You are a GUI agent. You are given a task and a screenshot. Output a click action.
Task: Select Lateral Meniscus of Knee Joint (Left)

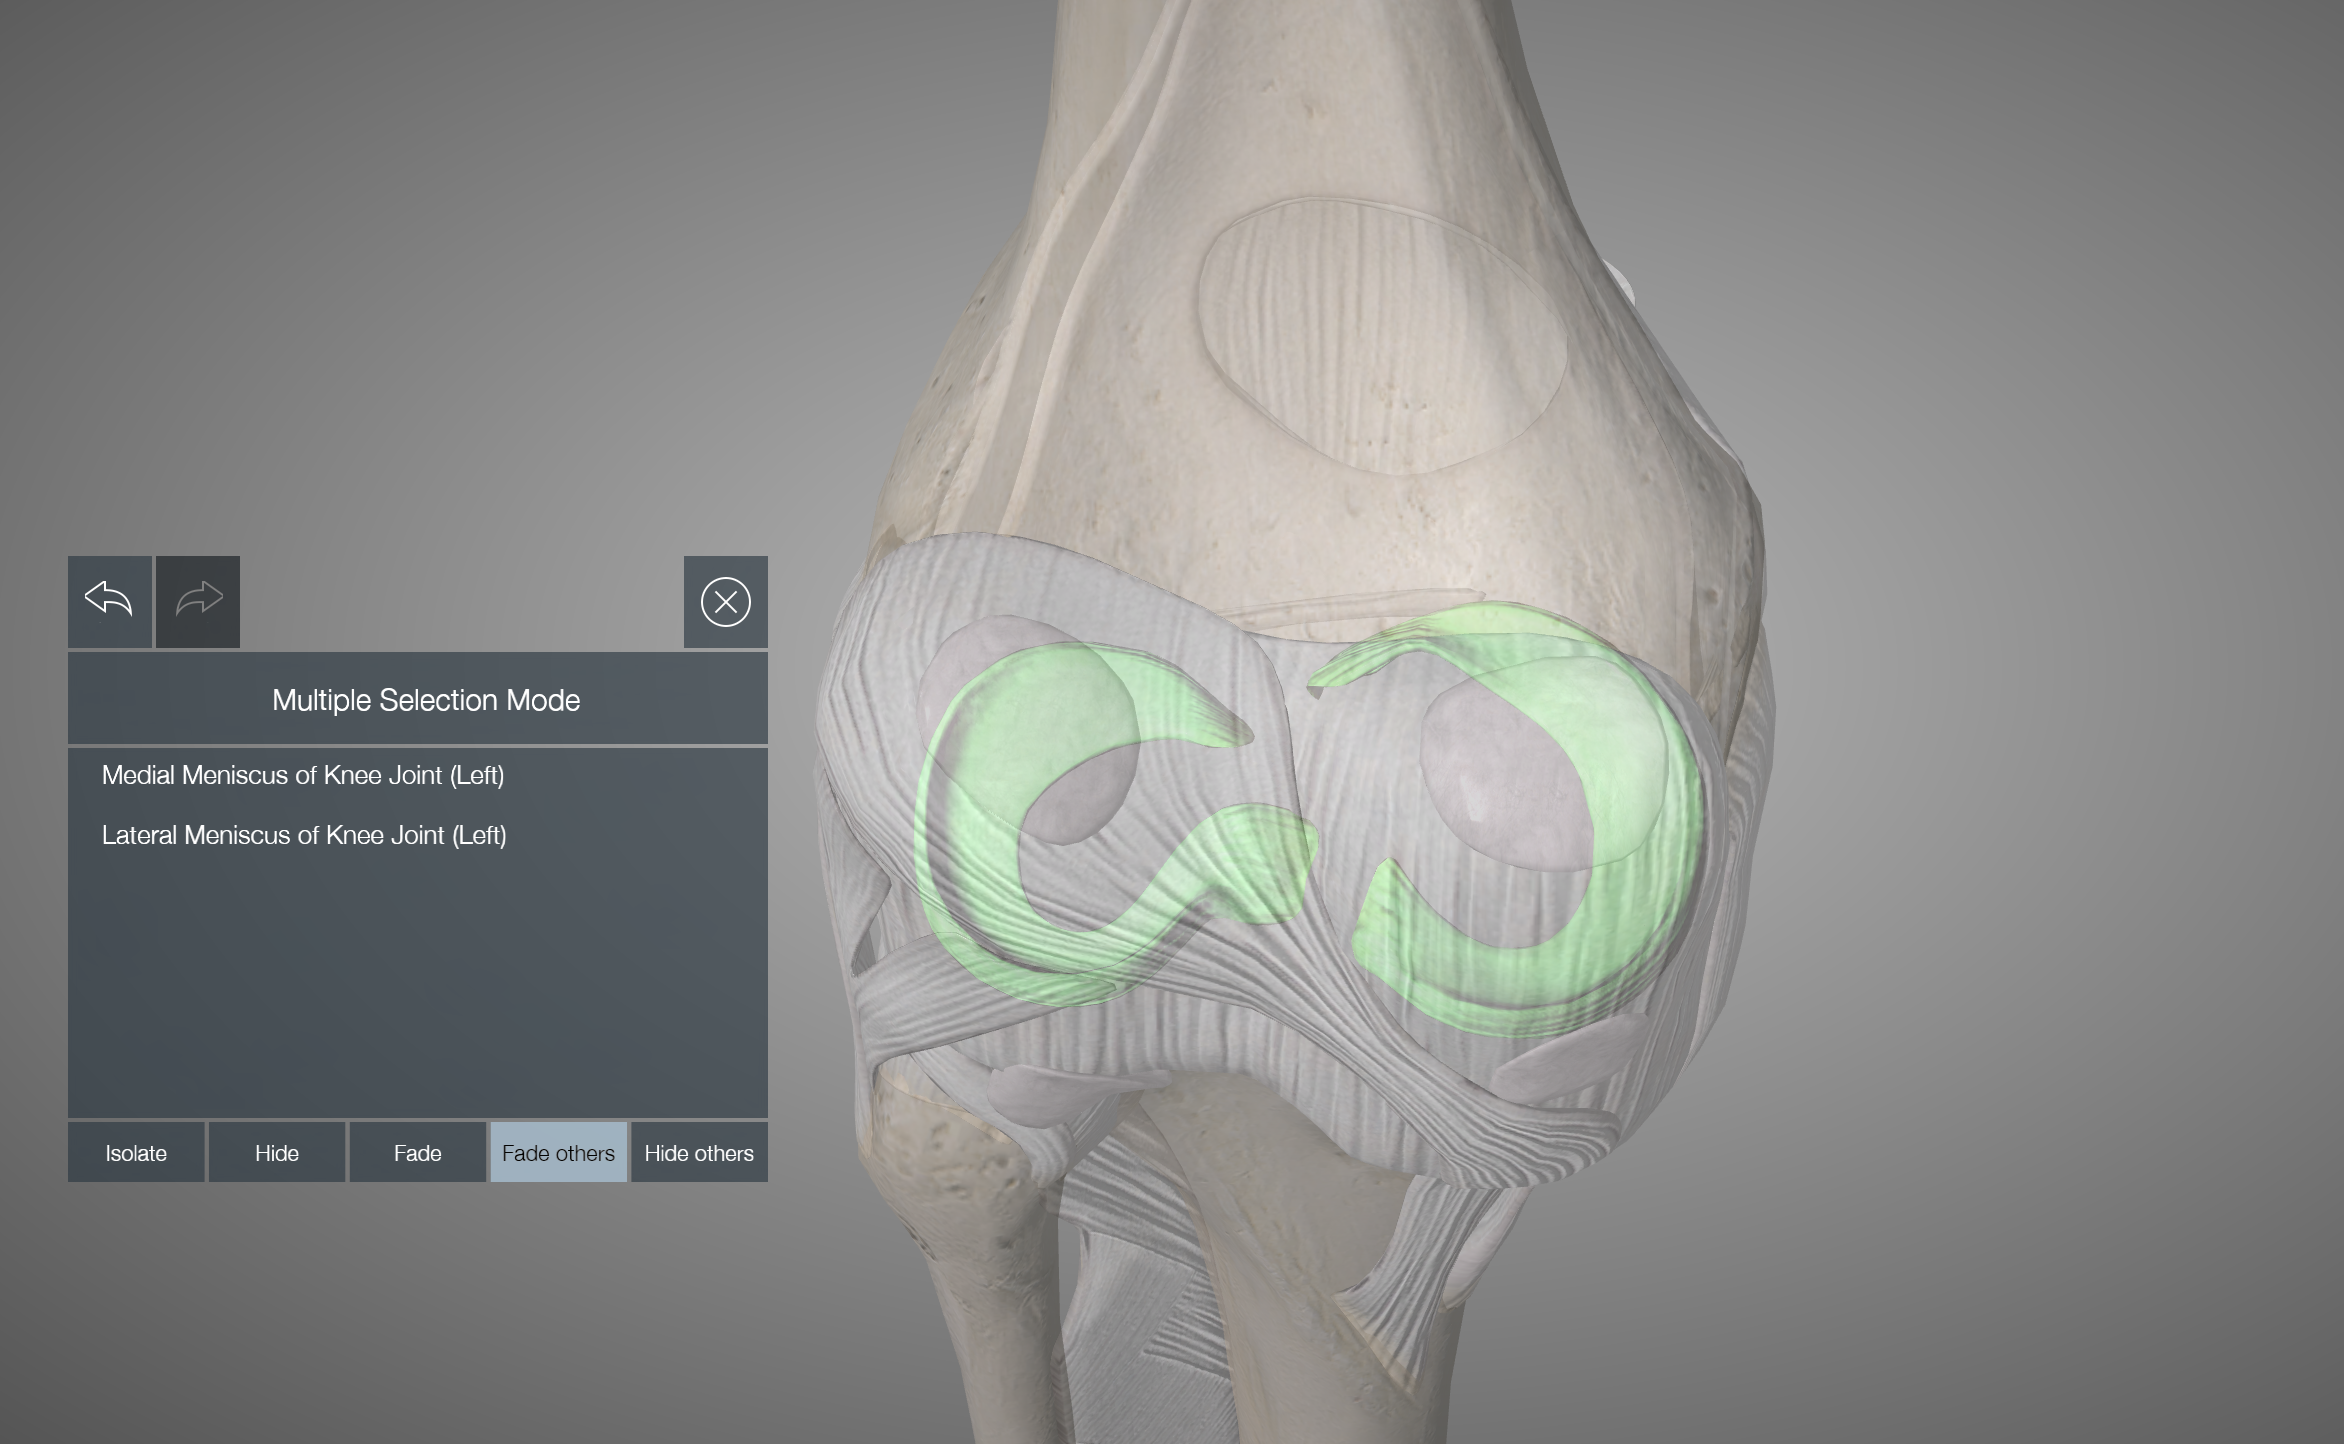coord(304,835)
